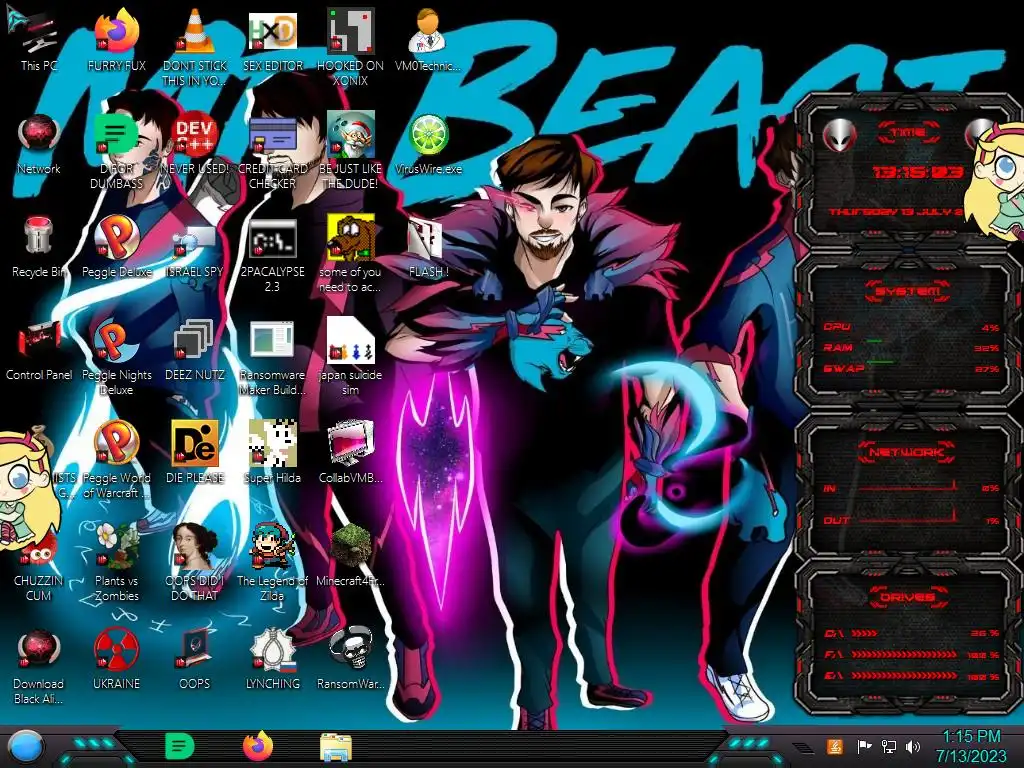The height and width of the screenshot is (768, 1024).
Task: Launch the Dev C++ NEVER USED icon
Action: pyautogui.click(x=195, y=144)
